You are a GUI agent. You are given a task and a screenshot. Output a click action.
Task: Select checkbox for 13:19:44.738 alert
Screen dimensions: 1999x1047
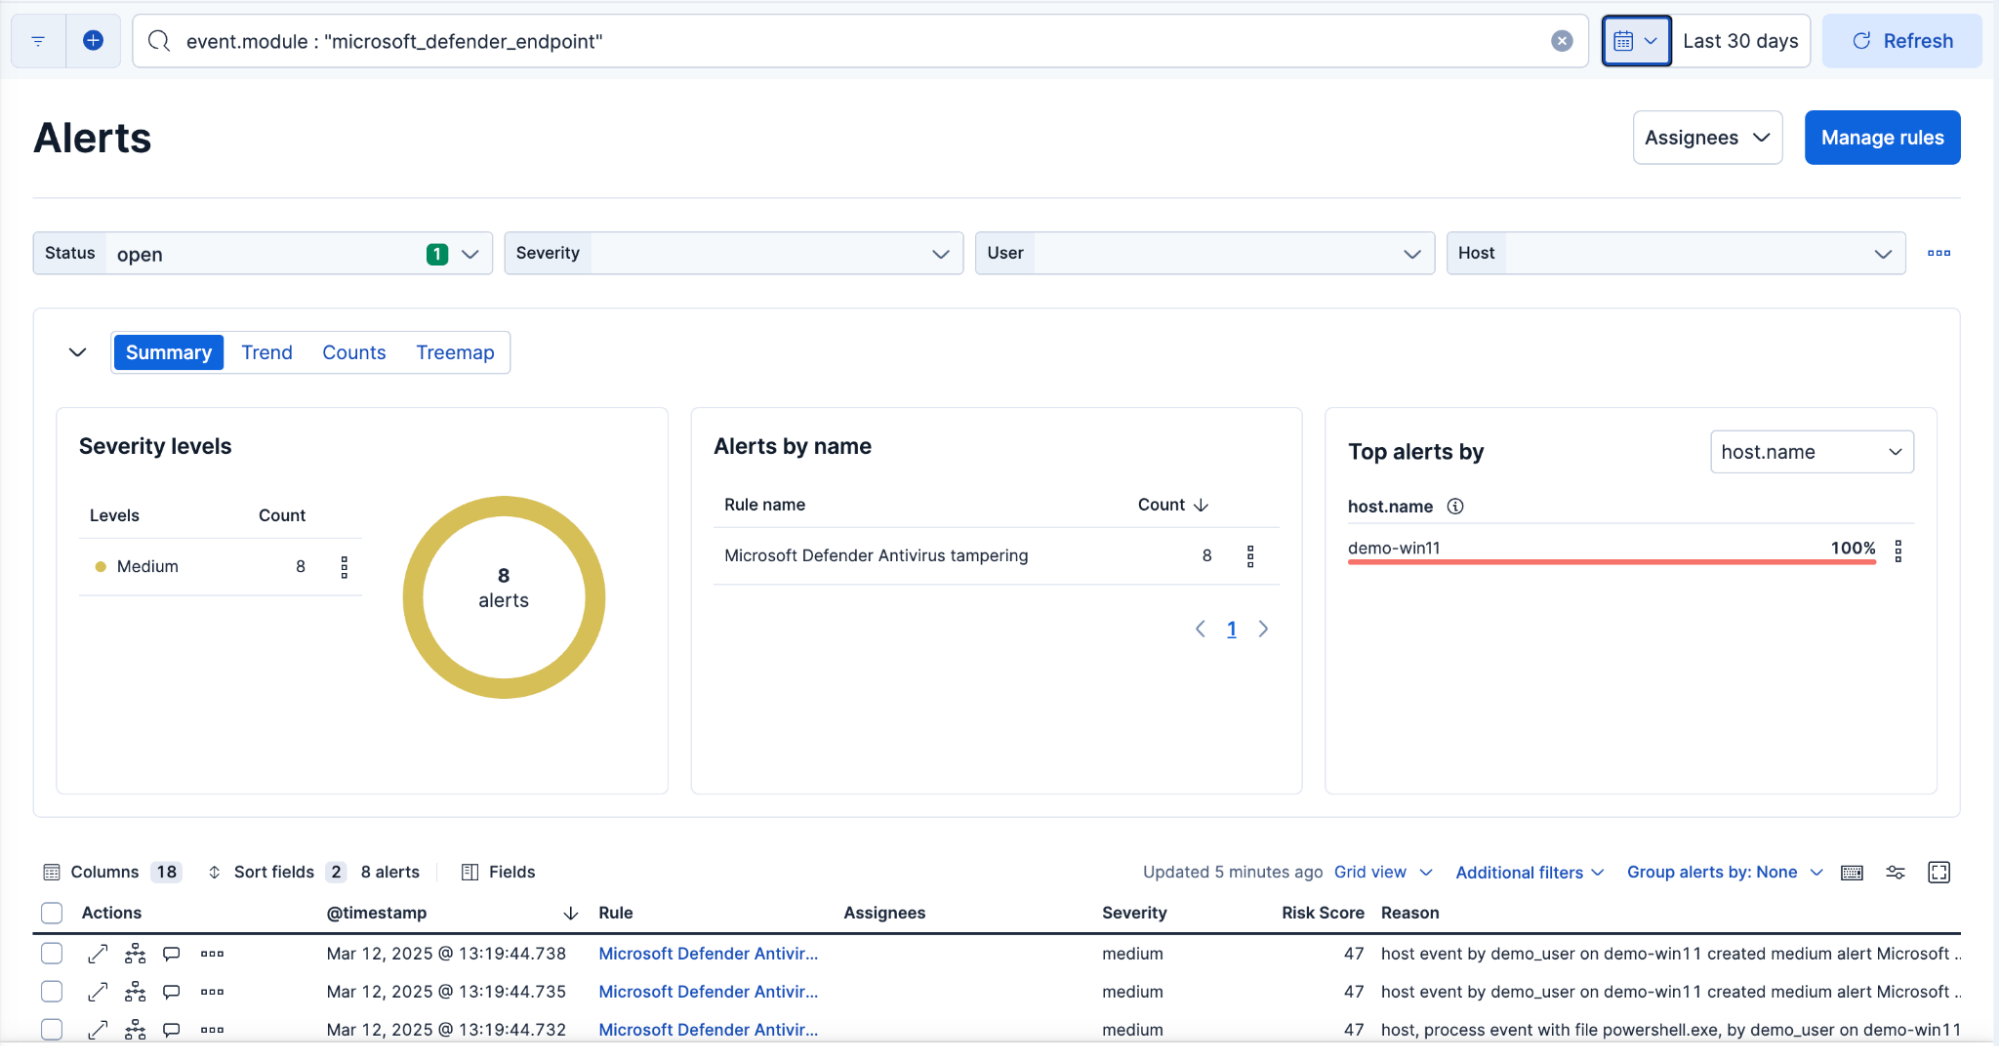coord(52,954)
